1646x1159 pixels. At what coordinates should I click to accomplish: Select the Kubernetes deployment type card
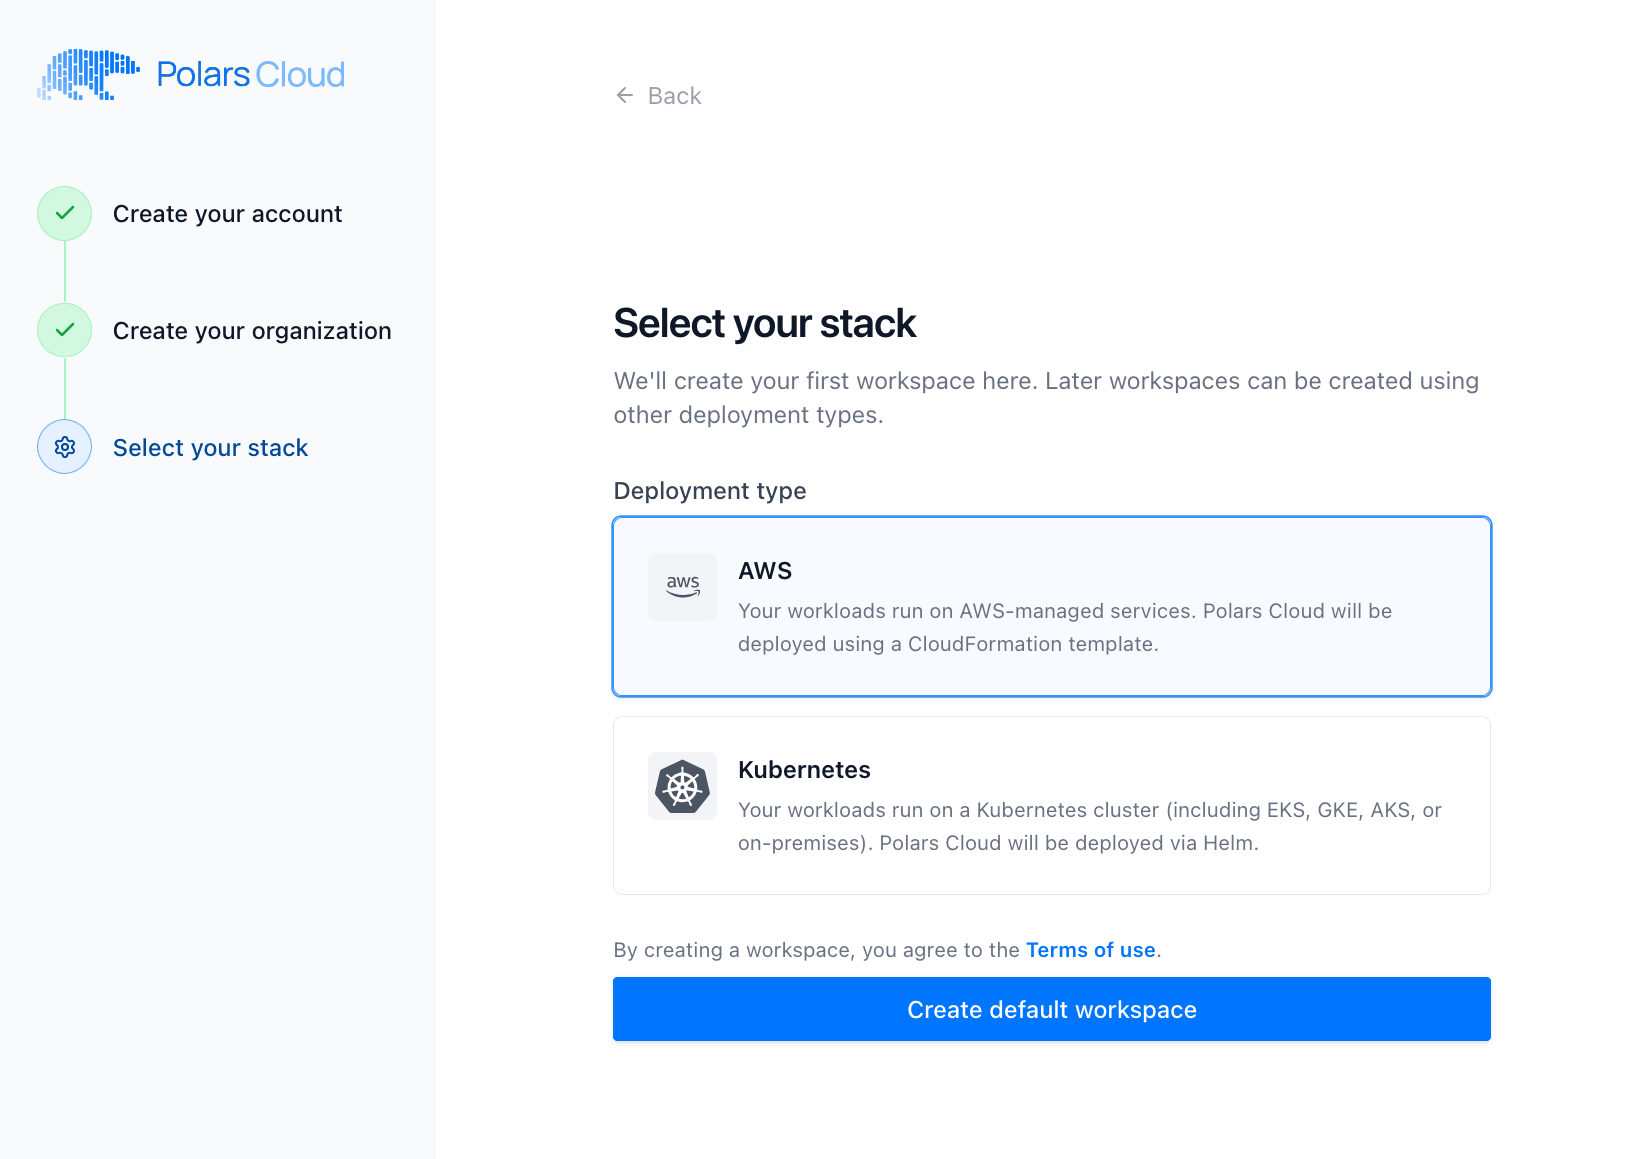[x=1052, y=805]
